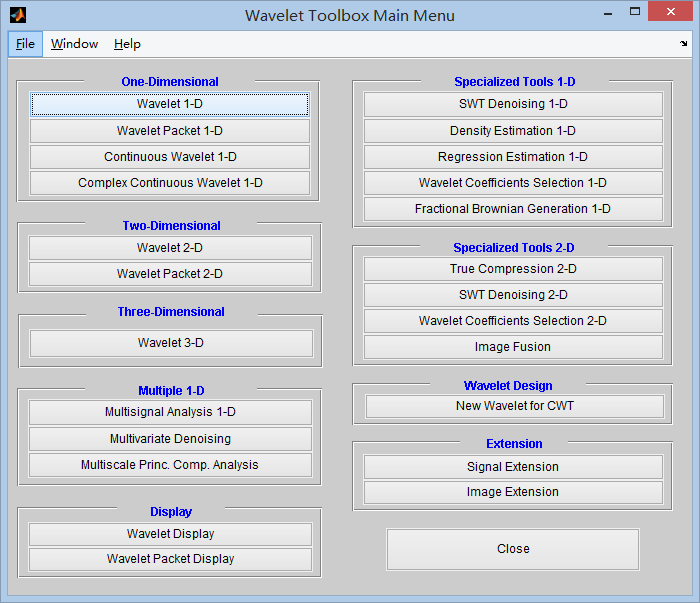Screen dimensions: 700x603
Task: Open Image Extension tool
Action: point(513,492)
